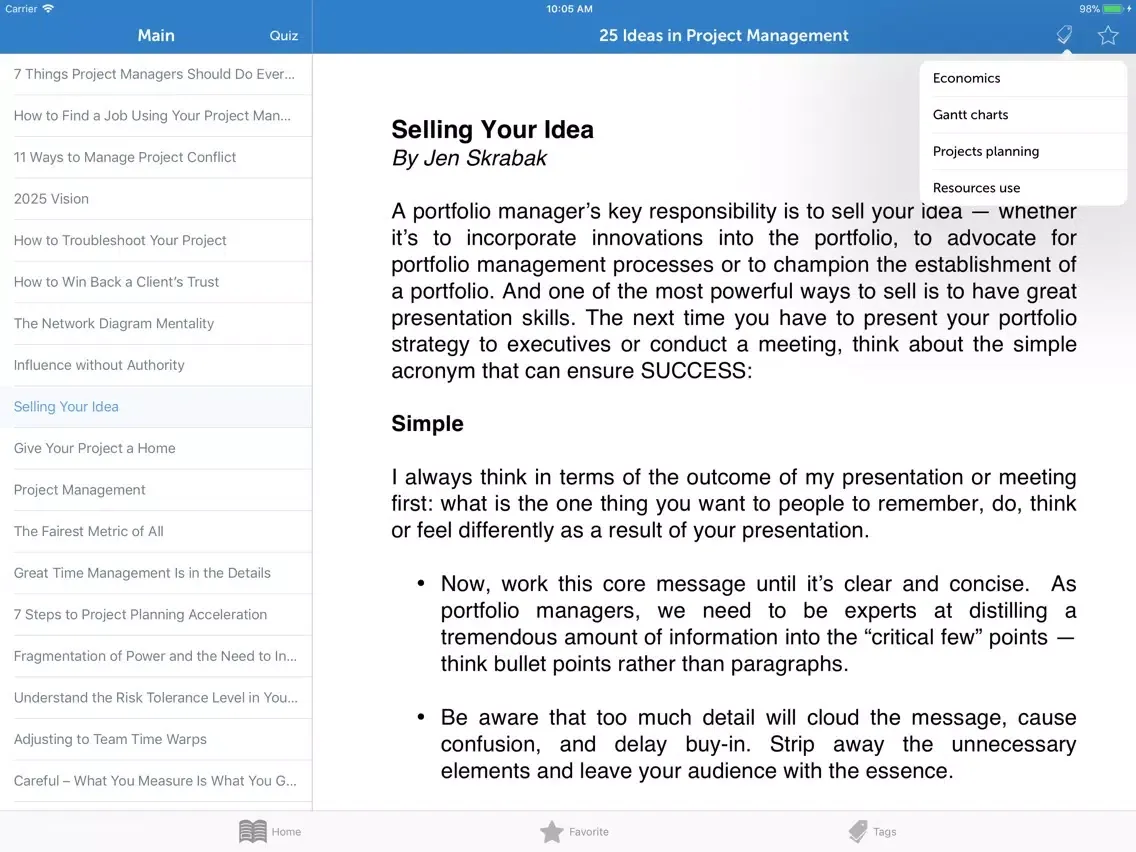
Task: Switch to the Home tab label
Action: click(286, 832)
